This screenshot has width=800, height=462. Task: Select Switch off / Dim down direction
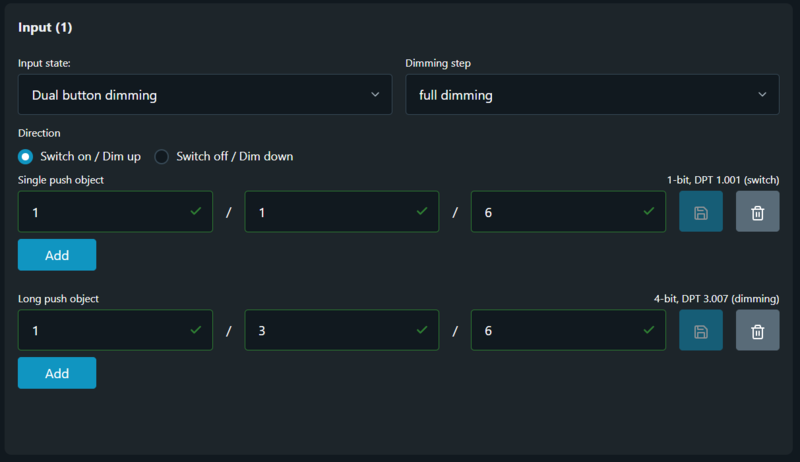162,156
